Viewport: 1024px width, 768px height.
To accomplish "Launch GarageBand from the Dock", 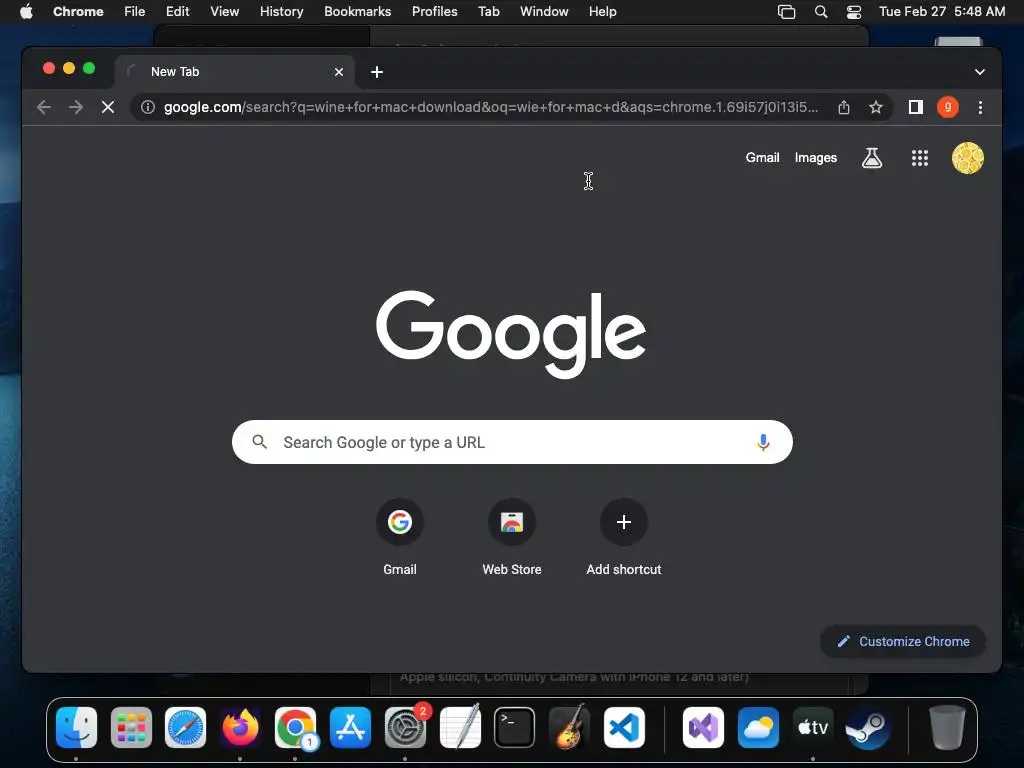I will [x=569, y=727].
